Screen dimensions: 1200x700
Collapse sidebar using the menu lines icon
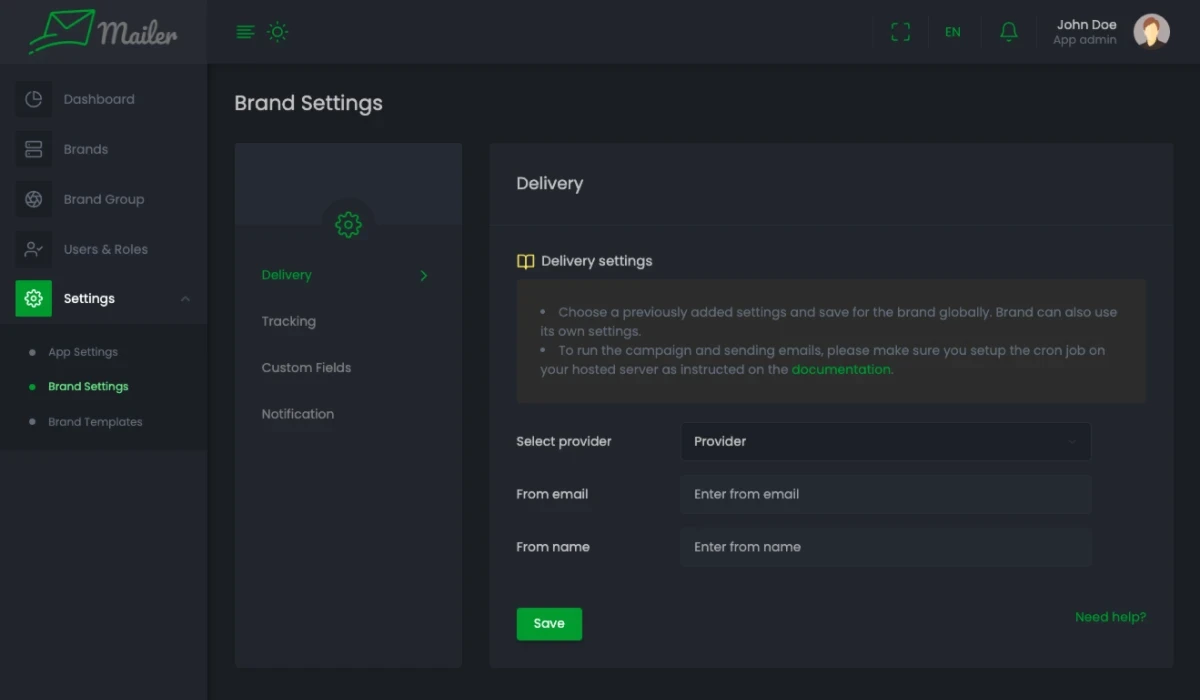[x=245, y=32]
